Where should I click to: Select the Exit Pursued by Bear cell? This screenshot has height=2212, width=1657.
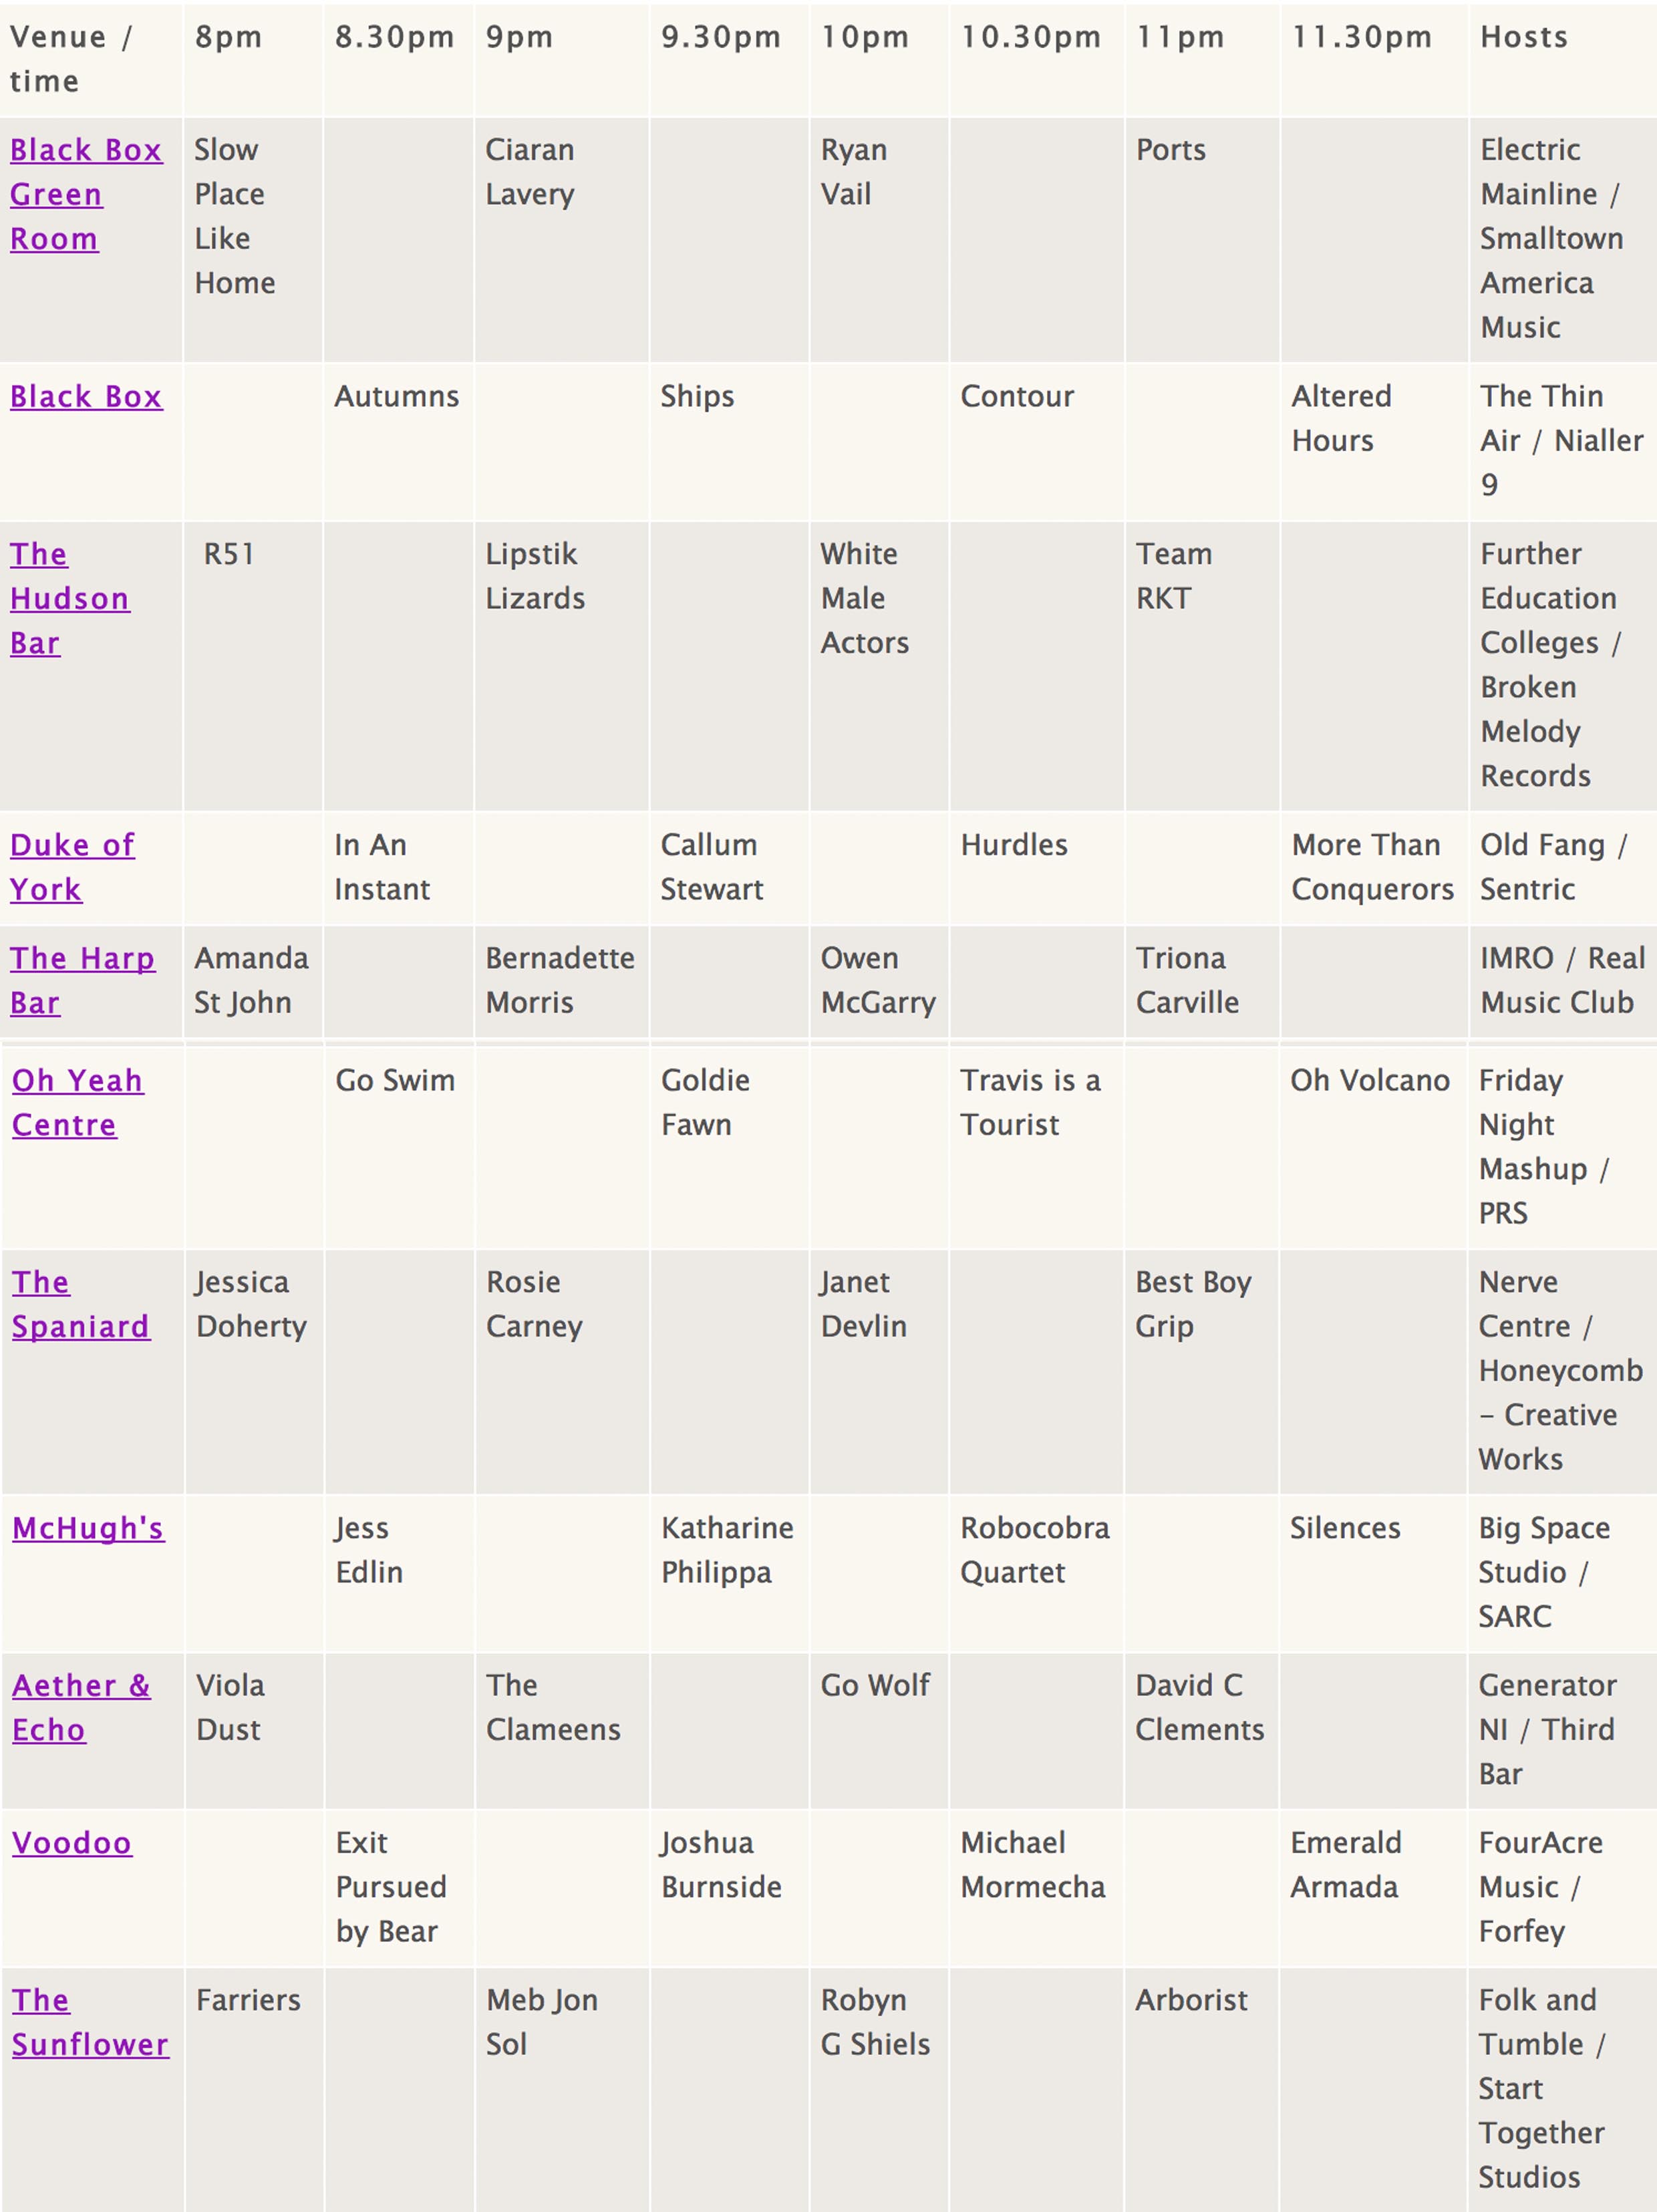(391, 1887)
